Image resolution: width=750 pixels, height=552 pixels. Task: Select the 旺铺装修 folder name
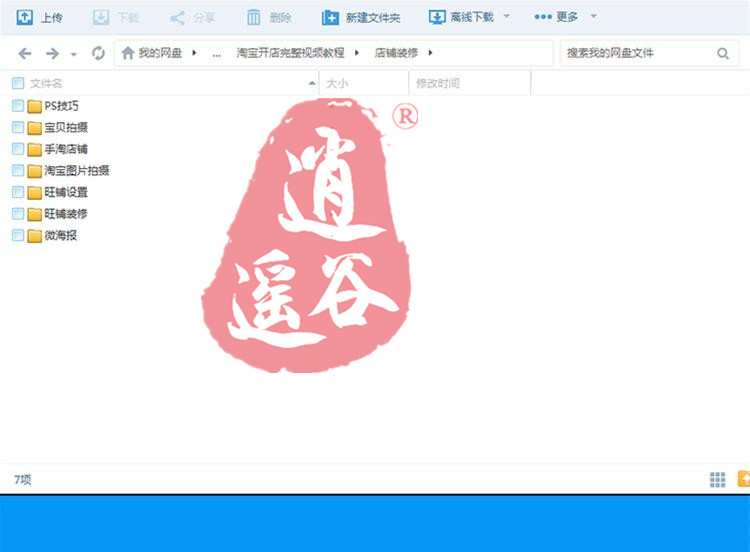(x=66, y=214)
